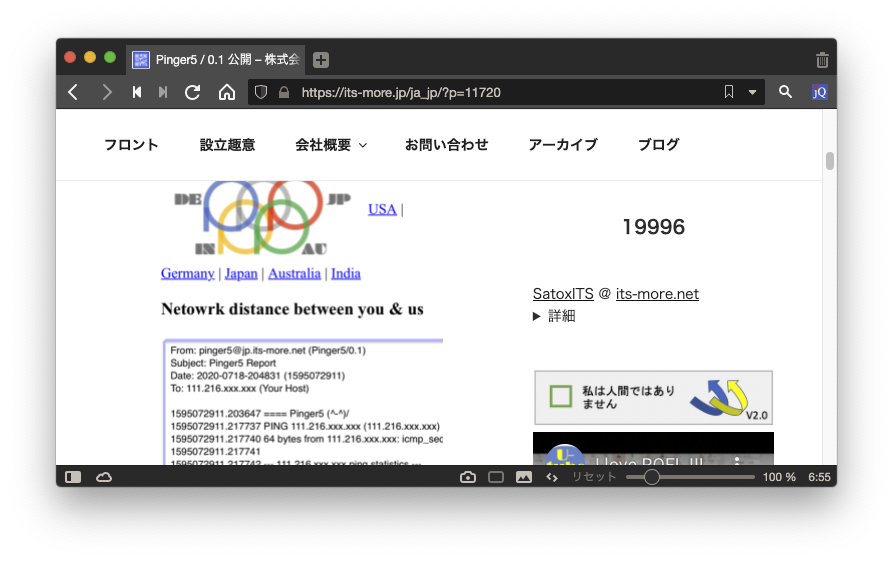
Task: Toggle image loading in status bar
Action: 523,477
